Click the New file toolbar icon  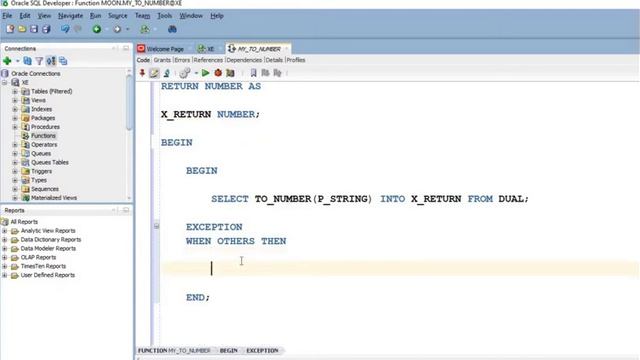point(10,29)
